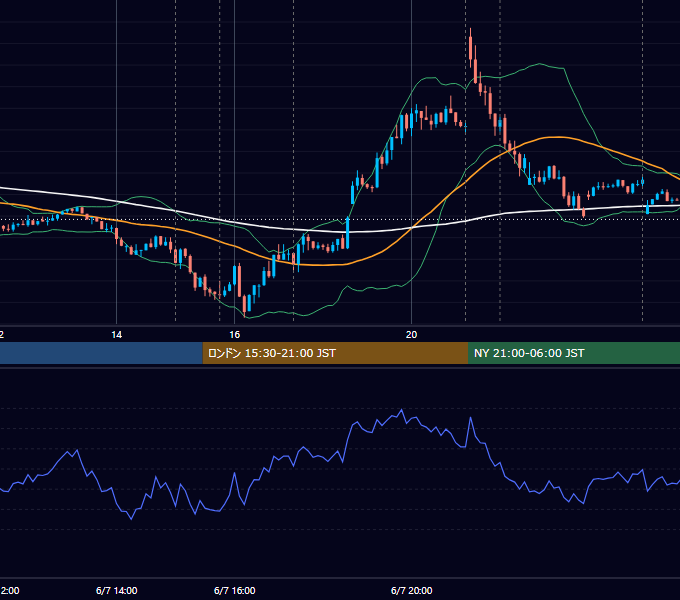Click the NY 21:00-06:00 JST session bar
The width and height of the screenshot is (680, 600).
click(x=574, y=353)
